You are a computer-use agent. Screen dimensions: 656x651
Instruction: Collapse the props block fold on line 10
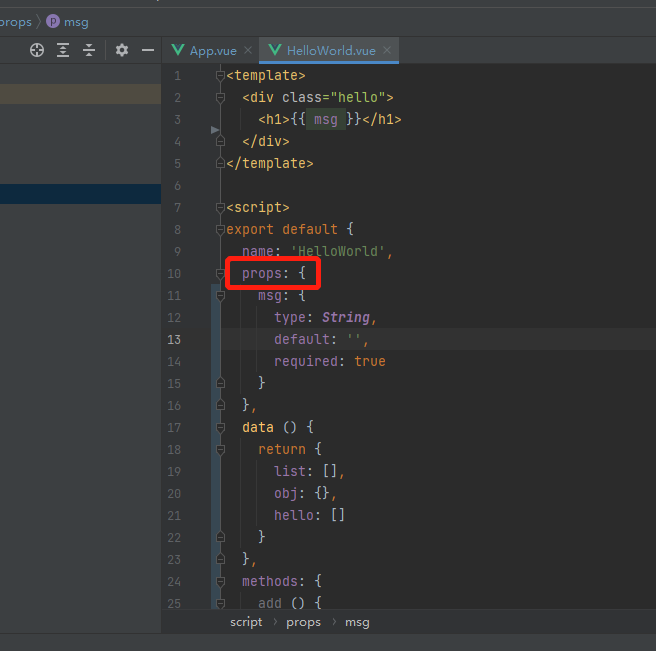click(x=220, y=274)
